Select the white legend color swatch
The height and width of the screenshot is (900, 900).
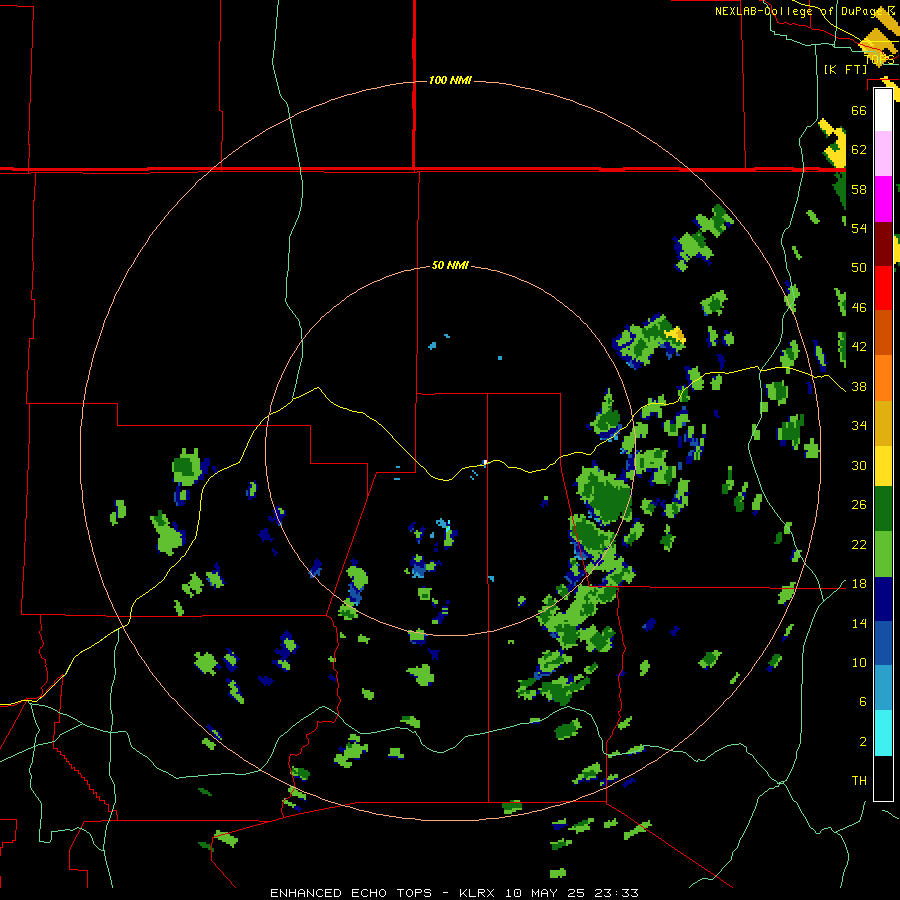883,110
